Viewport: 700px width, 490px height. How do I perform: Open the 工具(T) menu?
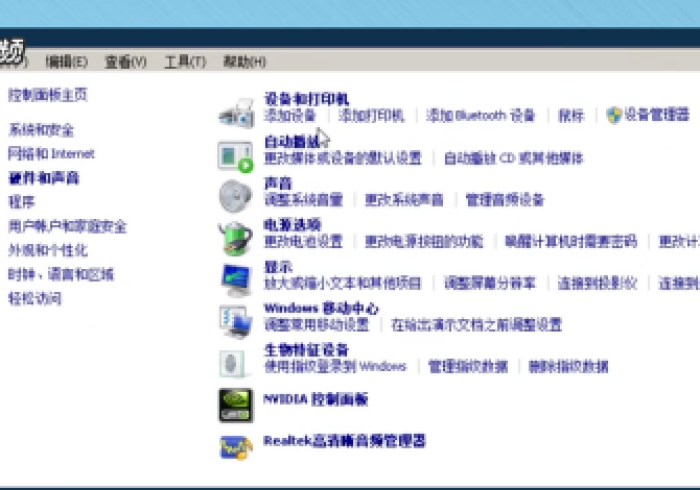click(184, 62)
